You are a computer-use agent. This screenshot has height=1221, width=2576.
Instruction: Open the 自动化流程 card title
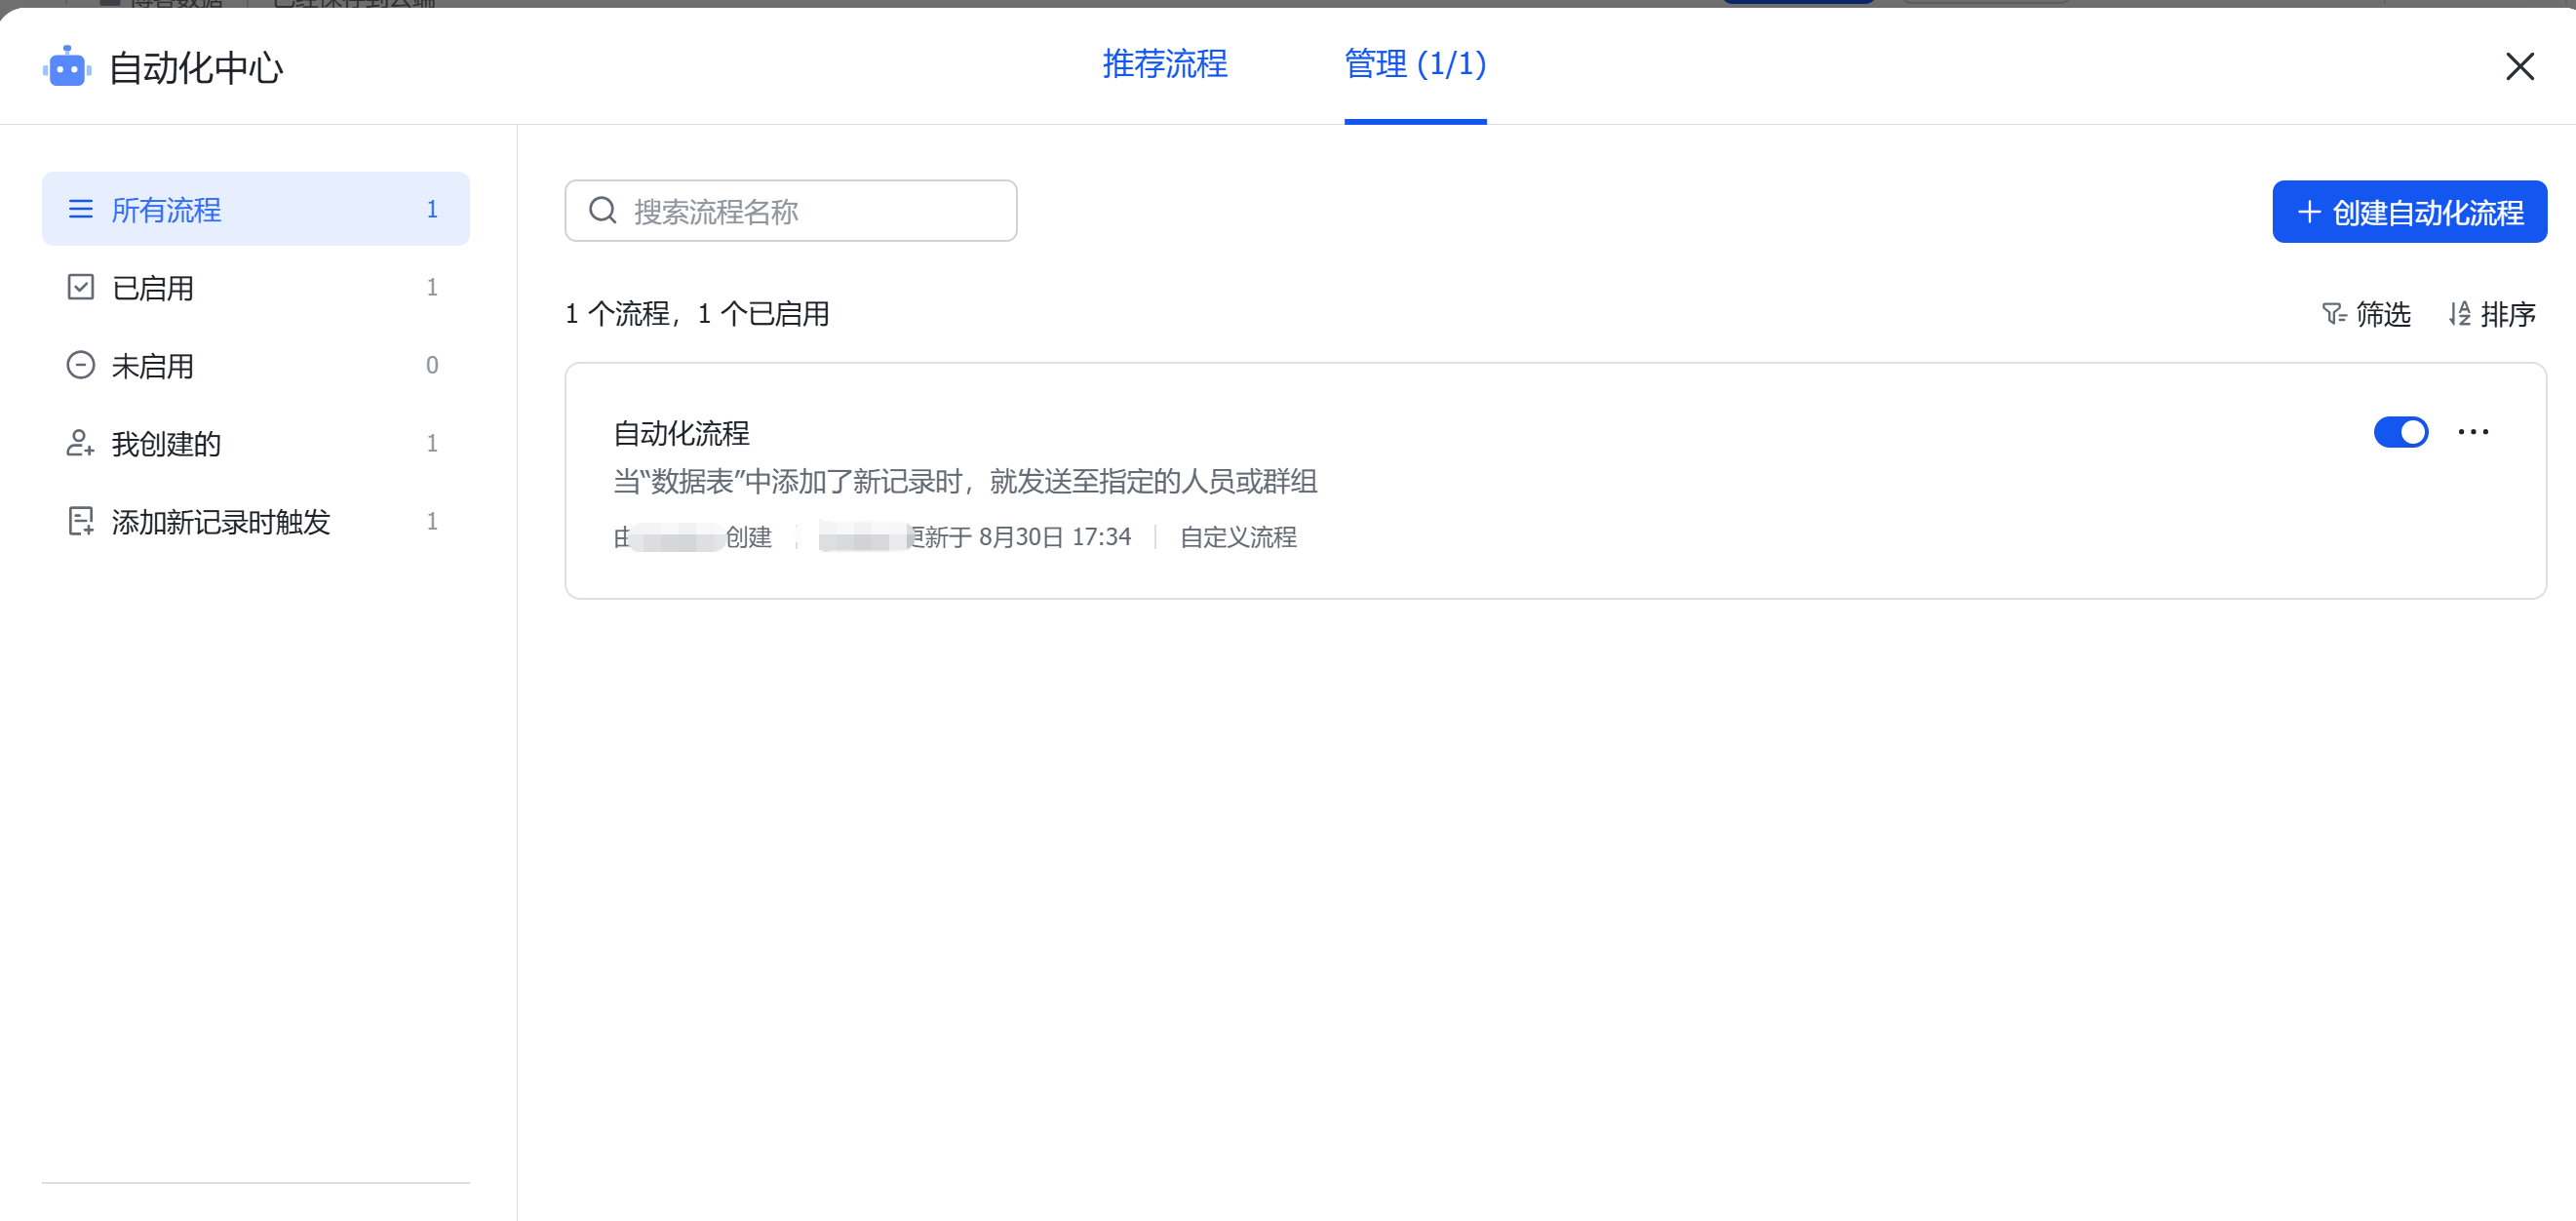[x=681, y=433]
